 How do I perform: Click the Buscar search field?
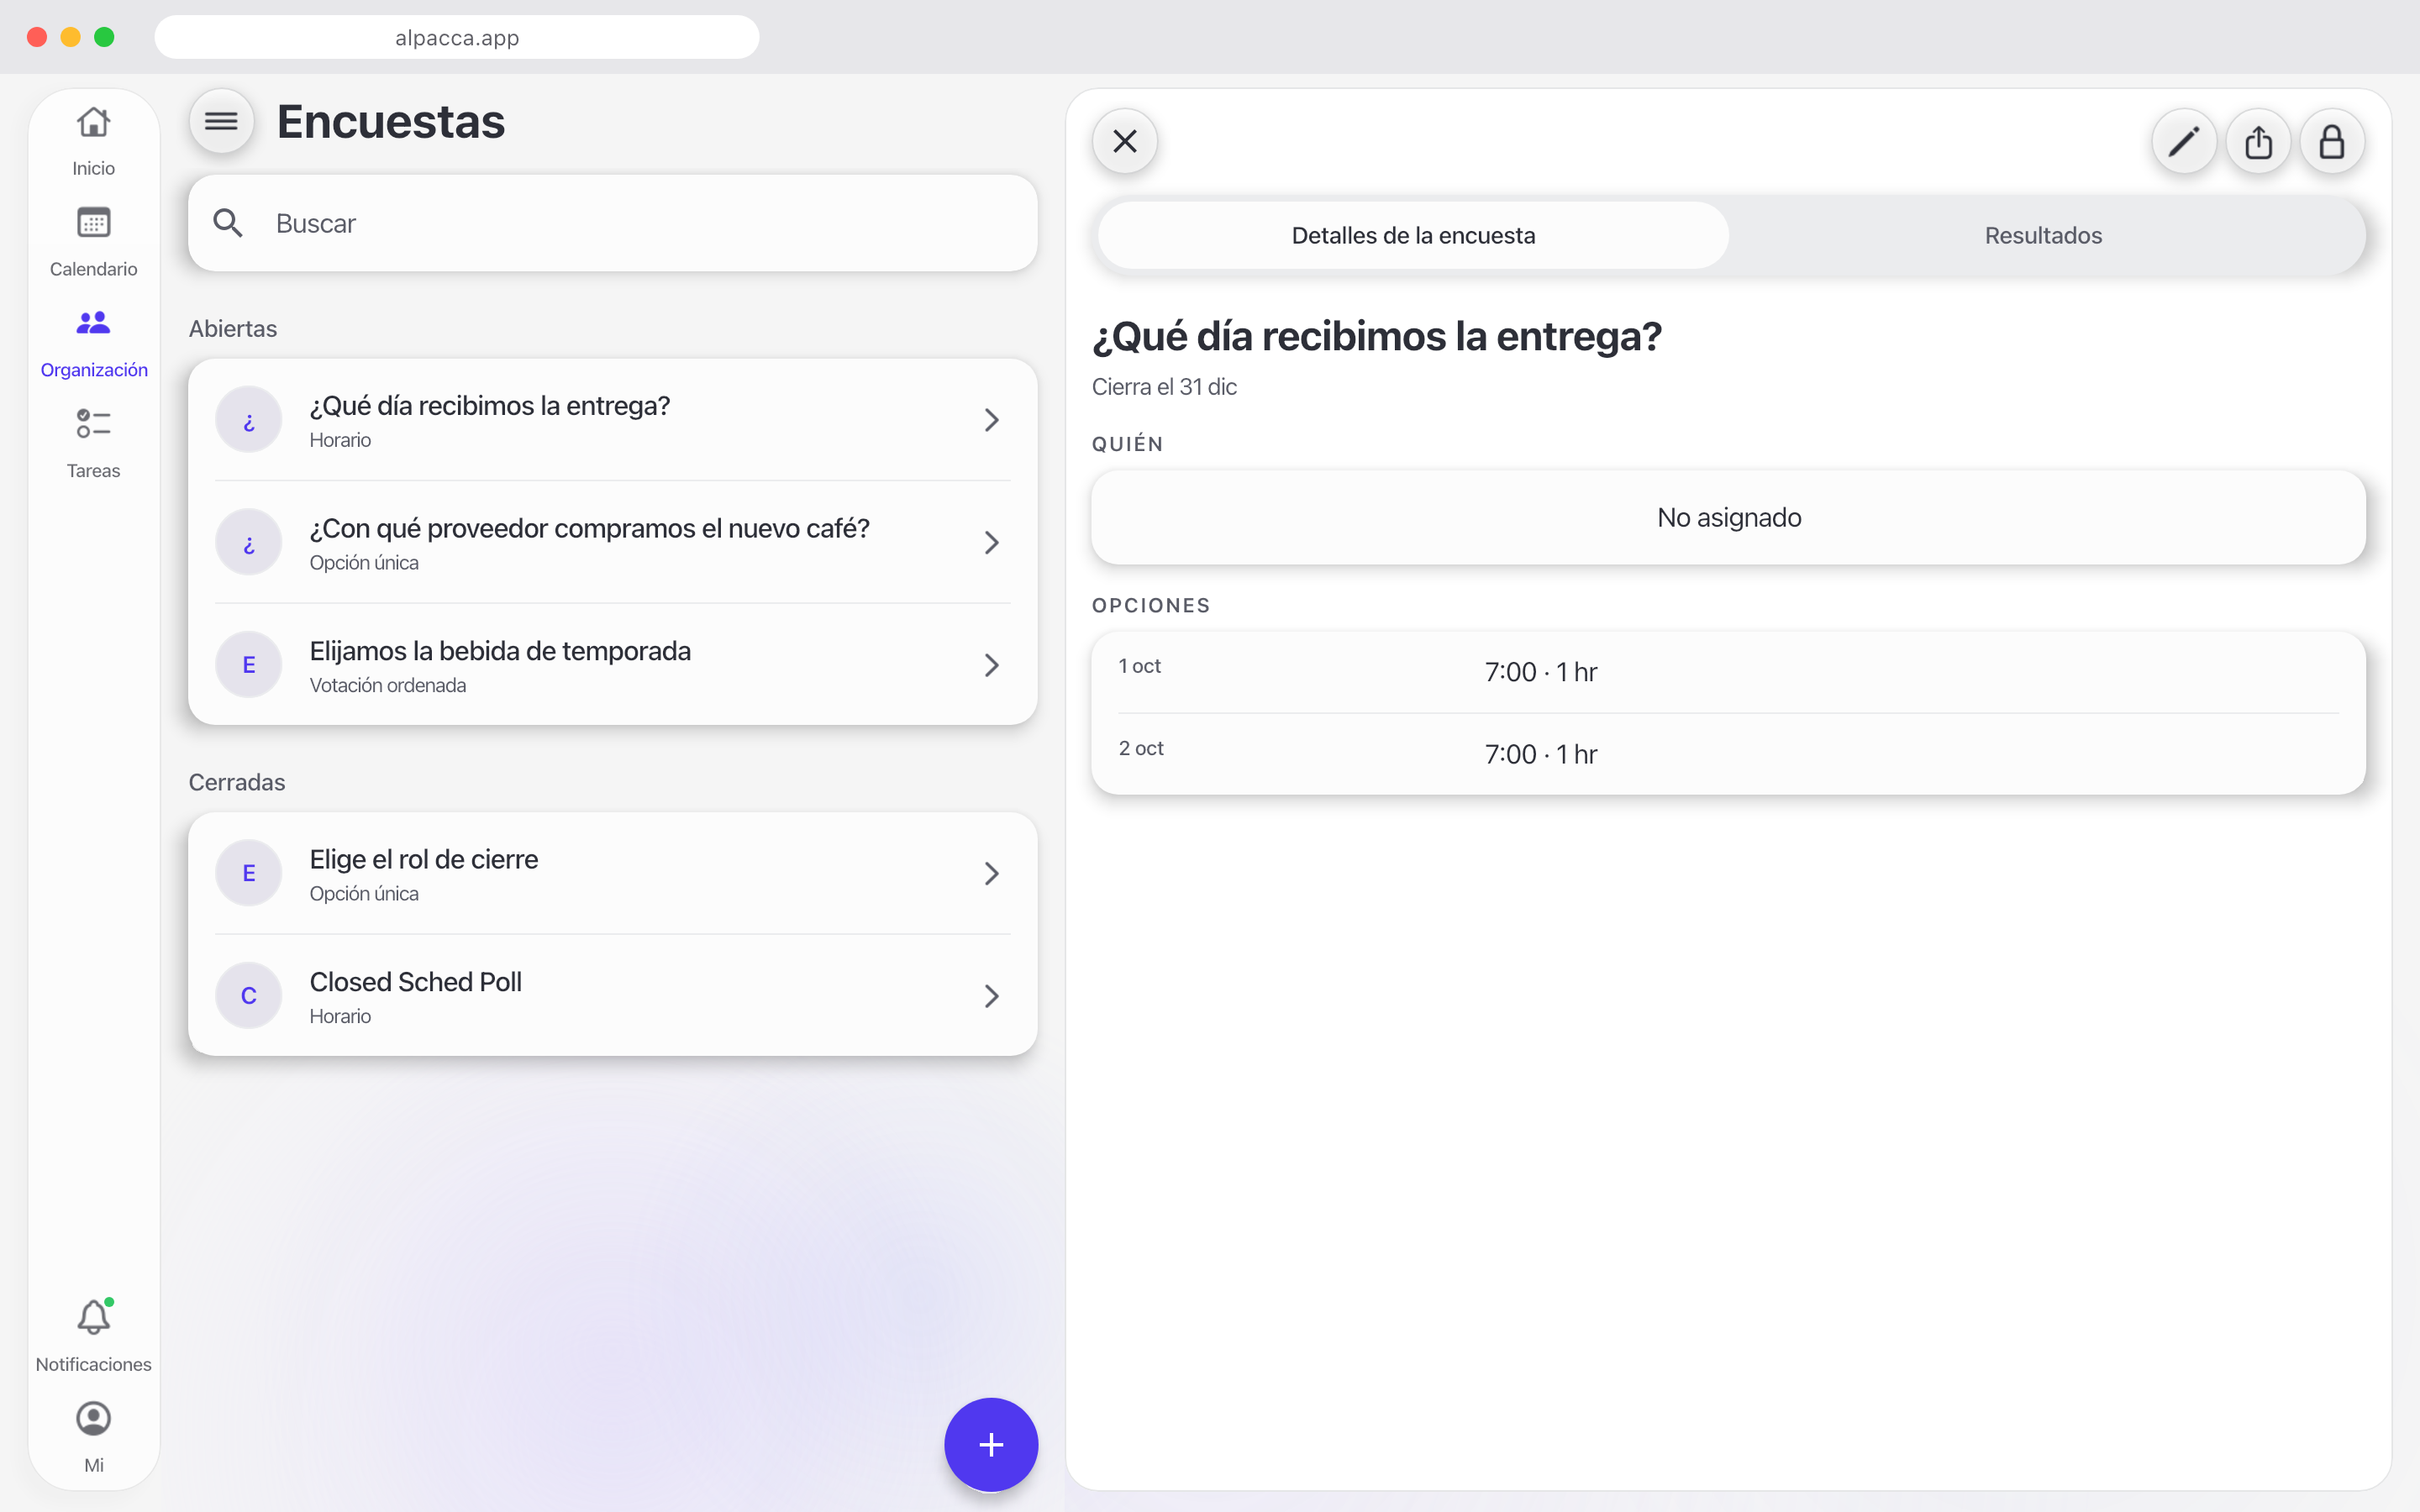tap(613, 223)
